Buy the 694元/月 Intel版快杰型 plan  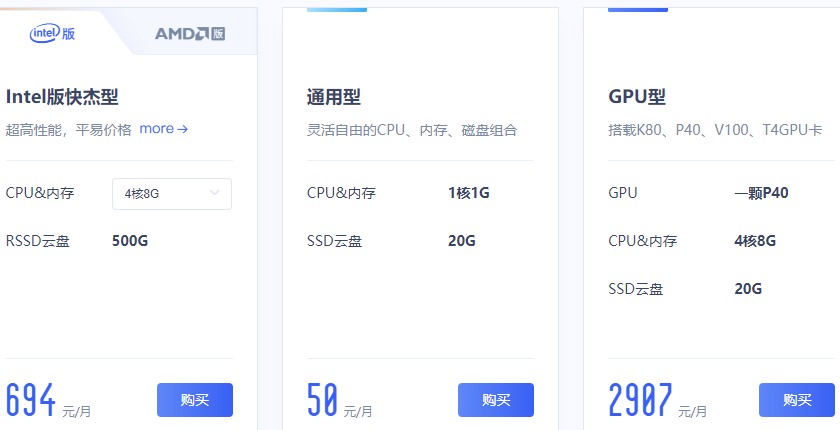pos(195,399)
